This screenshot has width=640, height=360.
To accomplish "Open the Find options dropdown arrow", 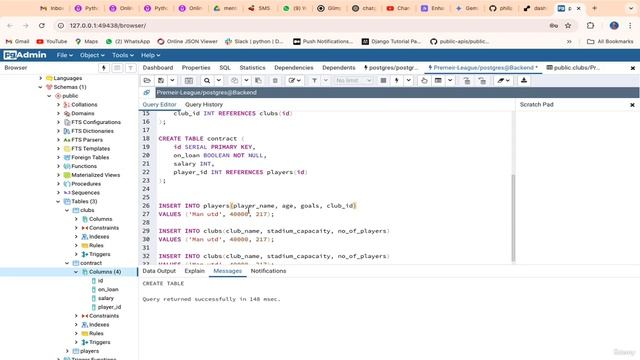I will coord(219,80).
